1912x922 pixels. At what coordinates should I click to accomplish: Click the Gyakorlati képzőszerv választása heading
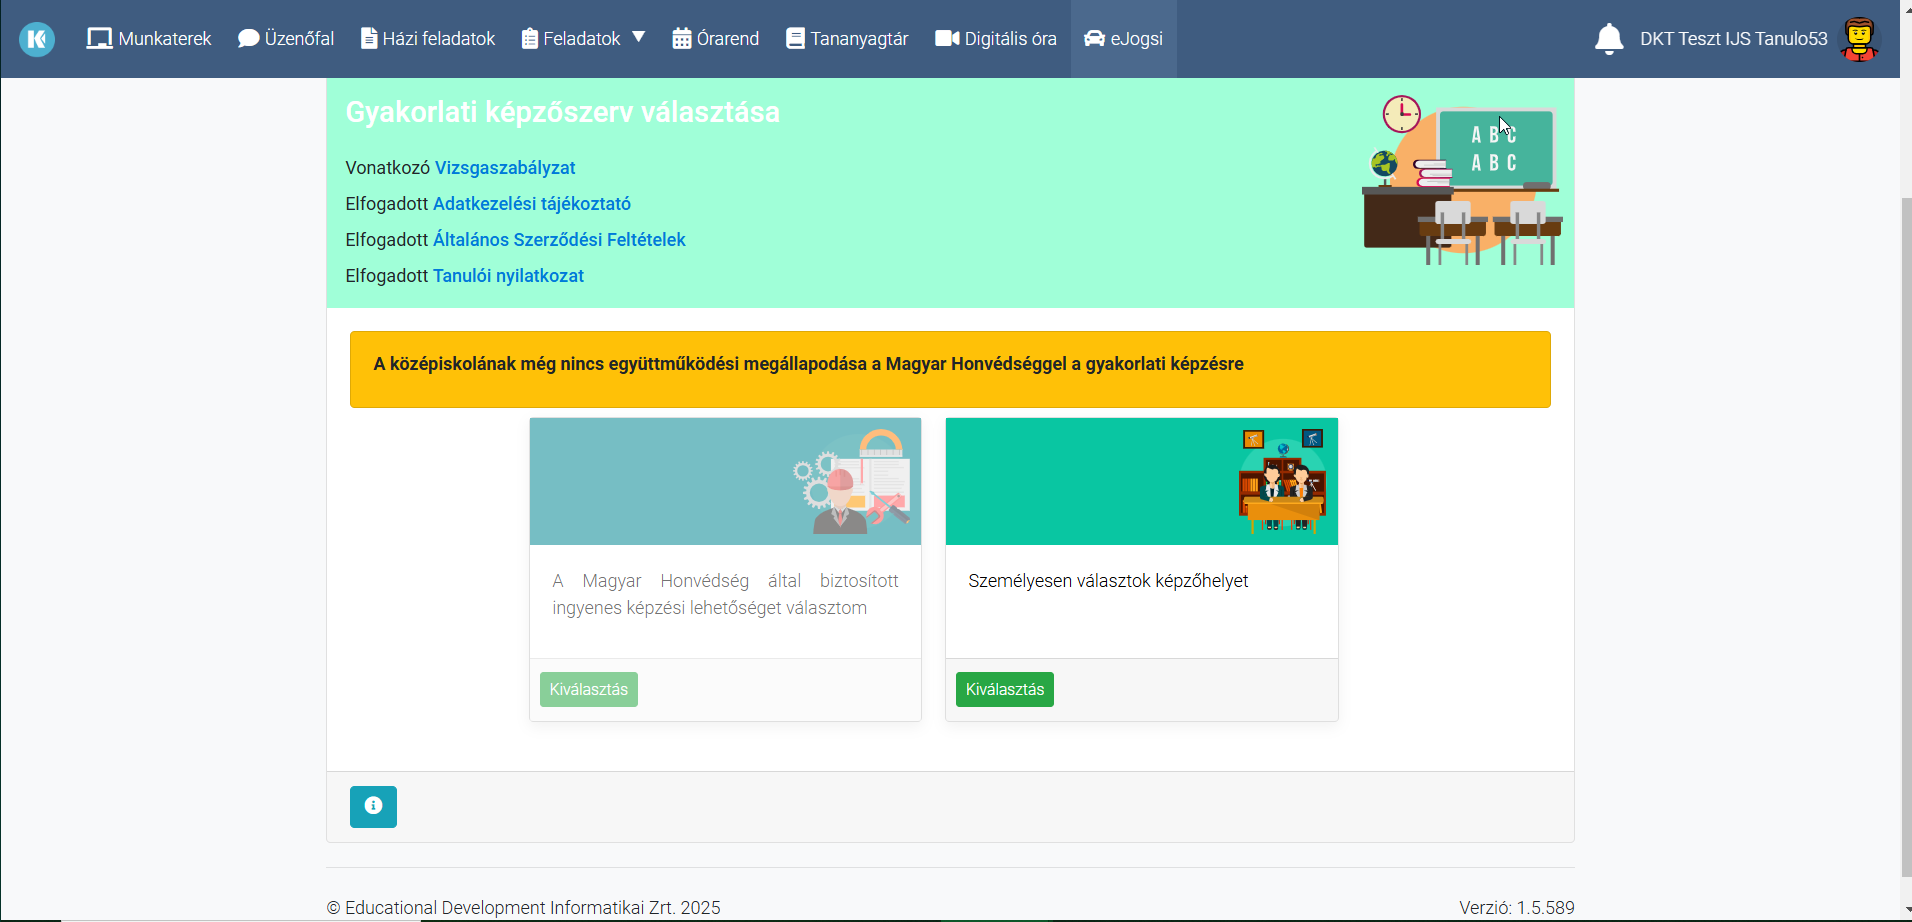[563, 112]
